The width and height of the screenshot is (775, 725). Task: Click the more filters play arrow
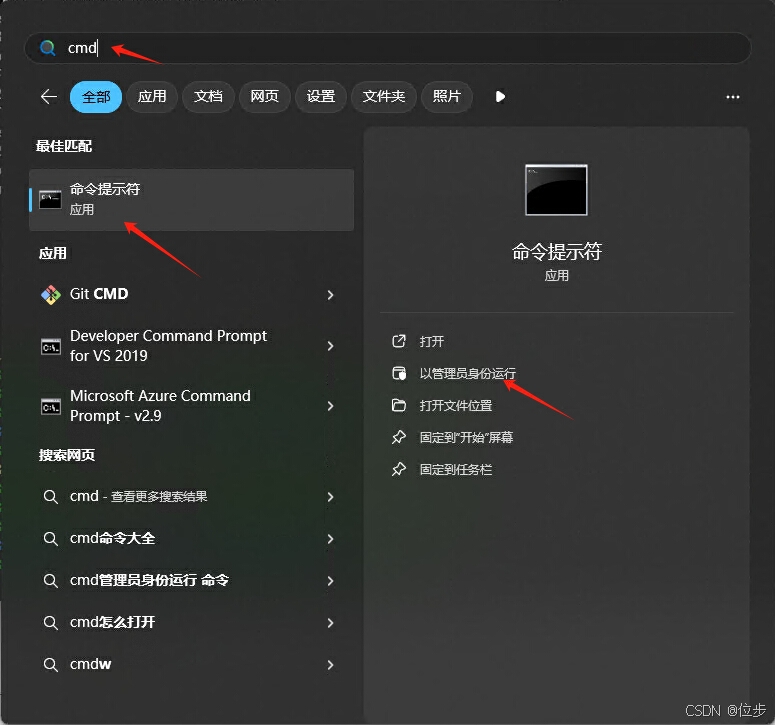pyautogui.click(x=500, y=96)
